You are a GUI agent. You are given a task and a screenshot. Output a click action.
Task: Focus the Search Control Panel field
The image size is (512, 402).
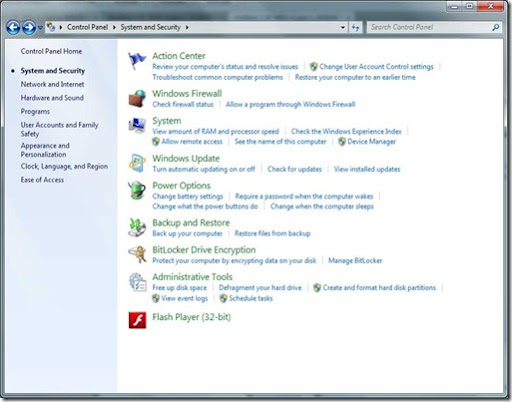pos(430,27)
